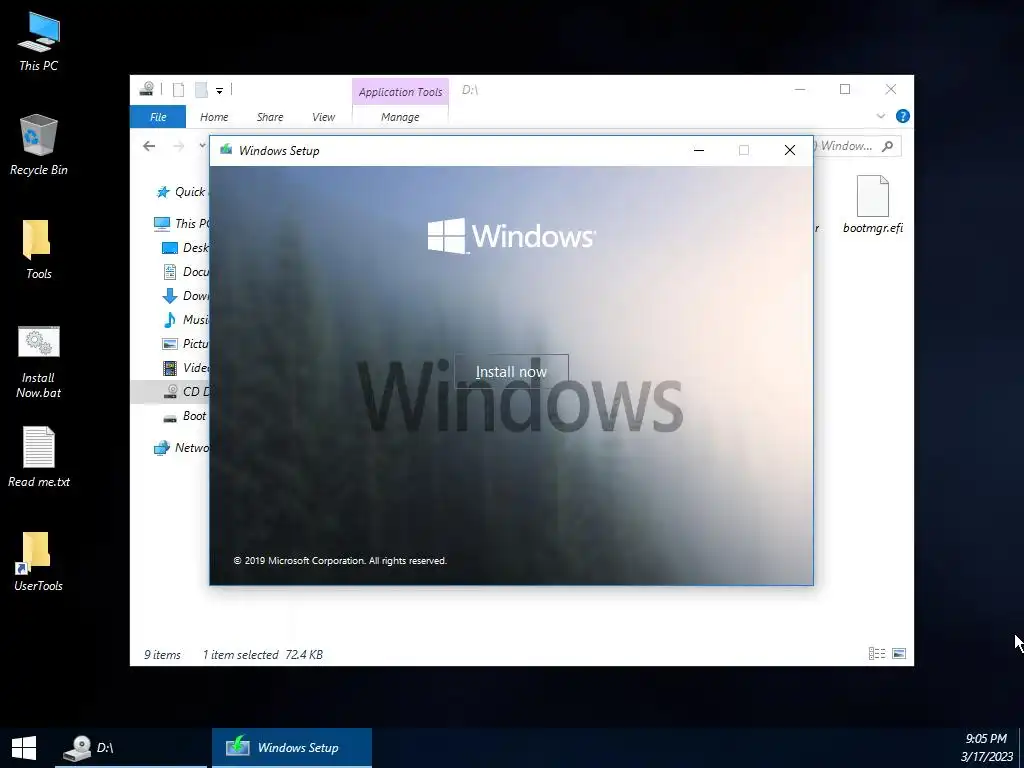The width and height of the screenshot is (1024, 768).
Task: Click the drive icon in Explorer title bar
Action: point(147,89)
